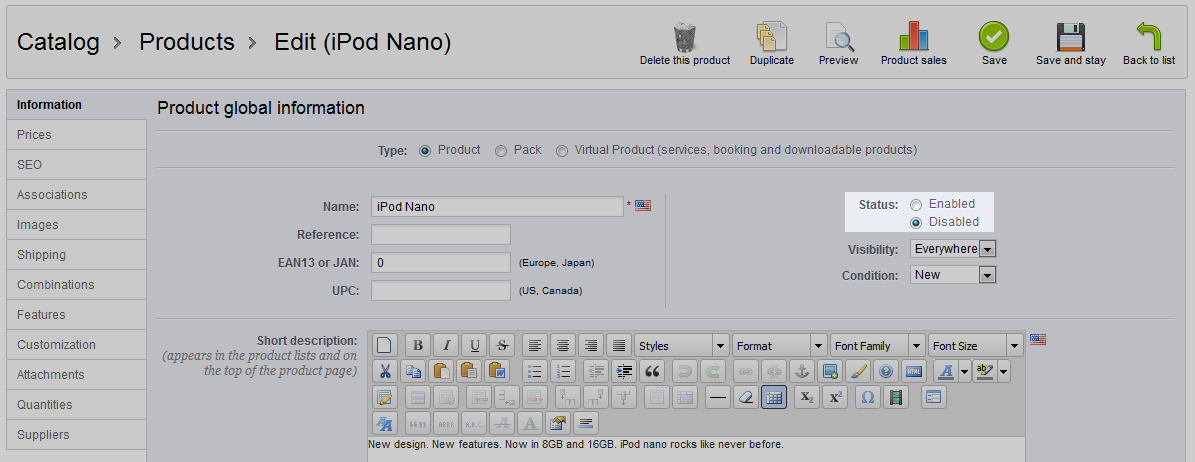Go to Products in the breadcrumb
The width and height of the screenshot is (1195, 462).
(x=187, y=41)
